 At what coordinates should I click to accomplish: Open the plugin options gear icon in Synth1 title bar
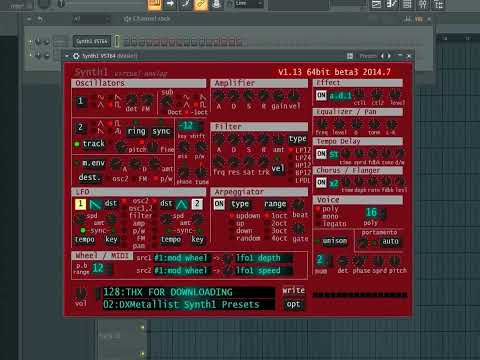pyautogui.click(x=76, y=56)
